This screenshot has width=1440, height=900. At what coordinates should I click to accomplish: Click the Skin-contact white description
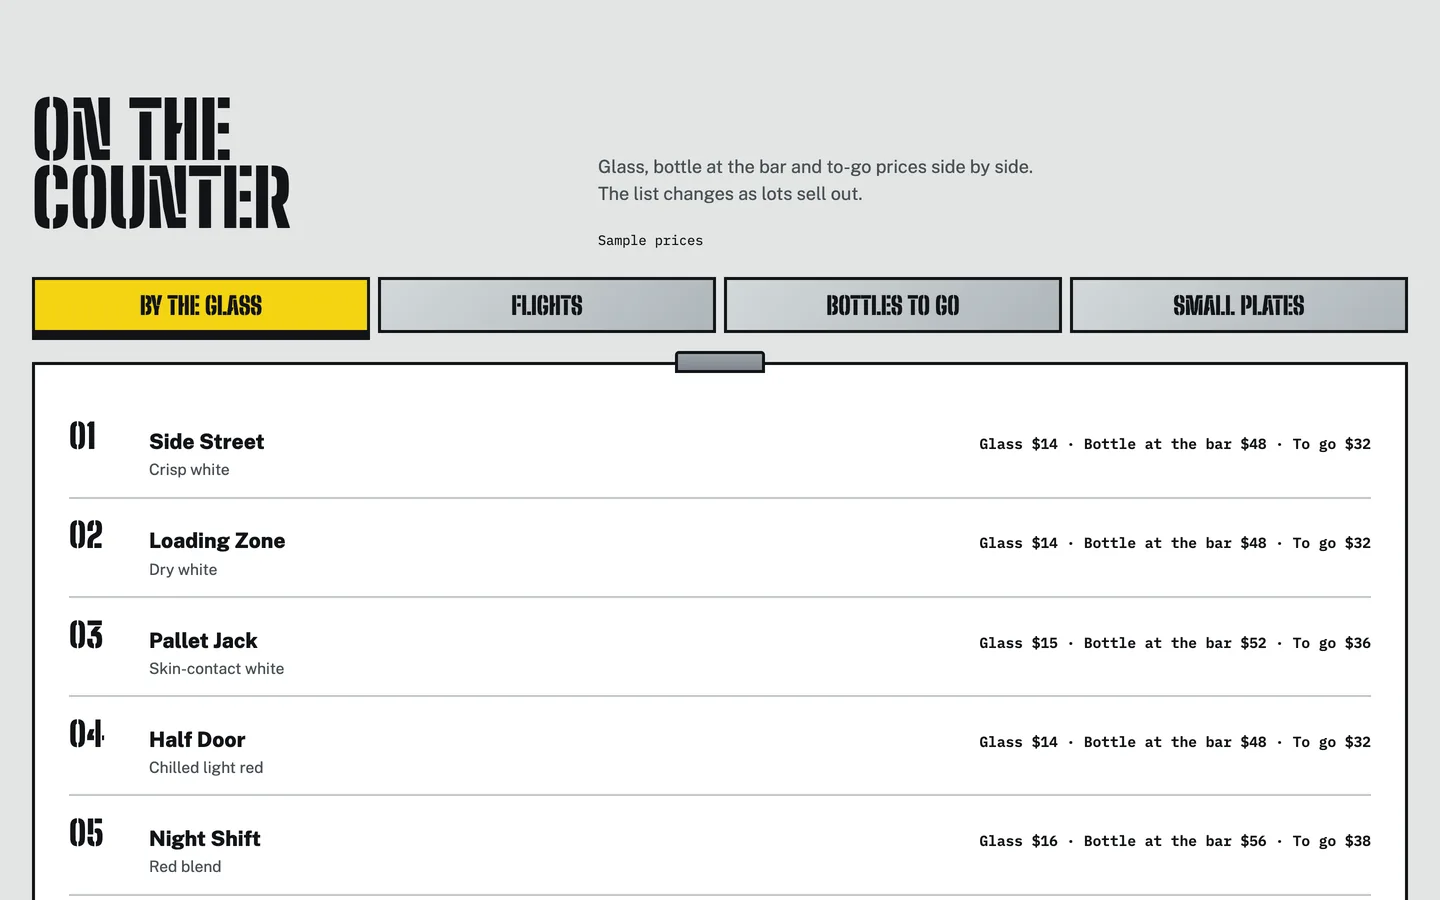217,669
